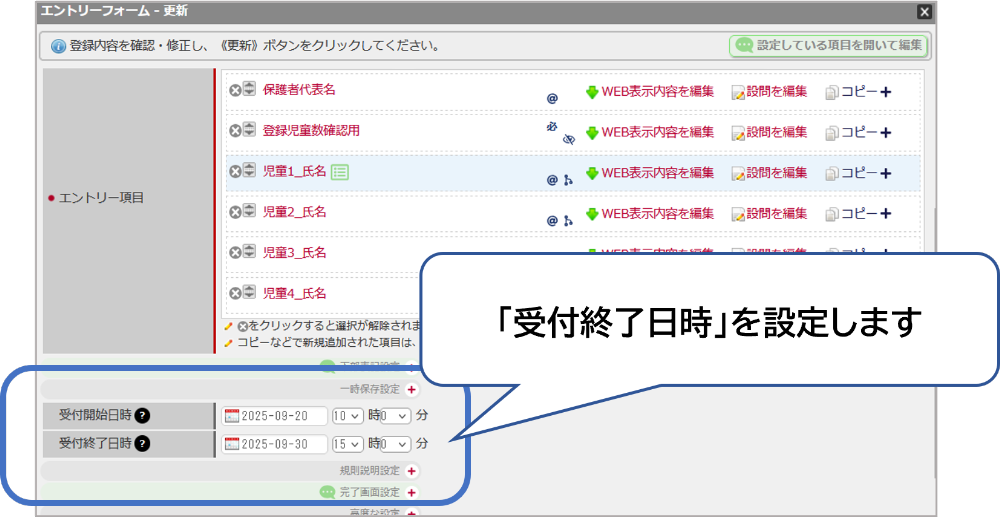Open the 受付終了日時 hour dropdown
This screenshot has width=1000, height=517.
point(347,443)
